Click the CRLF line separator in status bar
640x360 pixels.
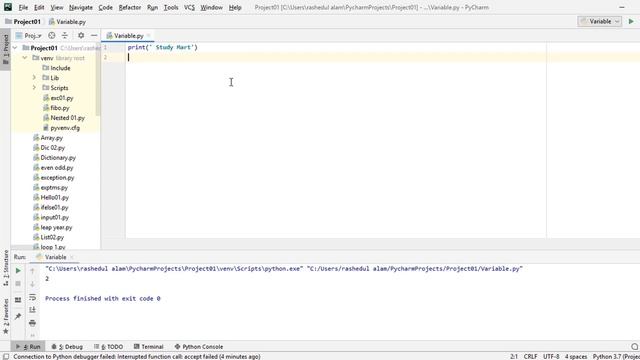(530, 356)
